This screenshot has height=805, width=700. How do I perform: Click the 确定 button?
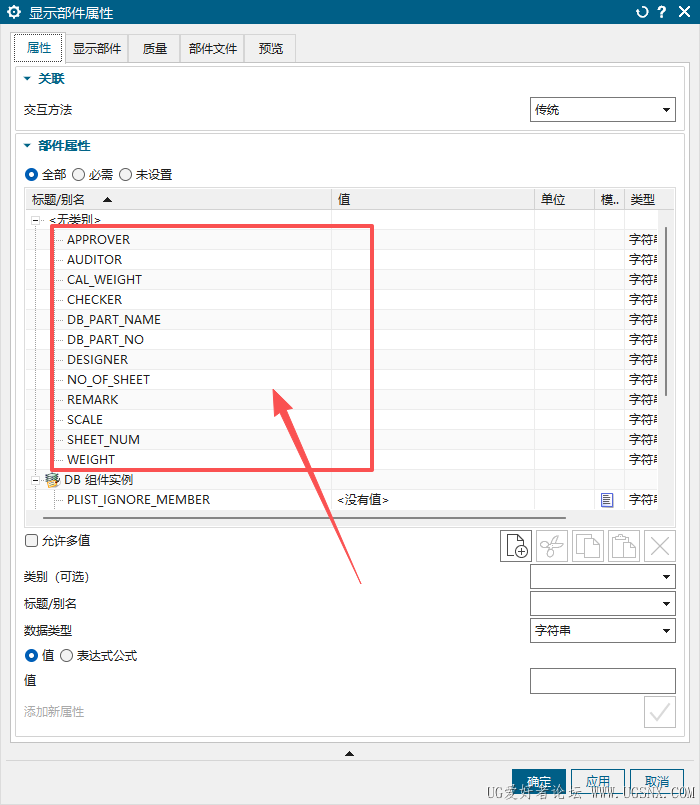click(539, 782)
